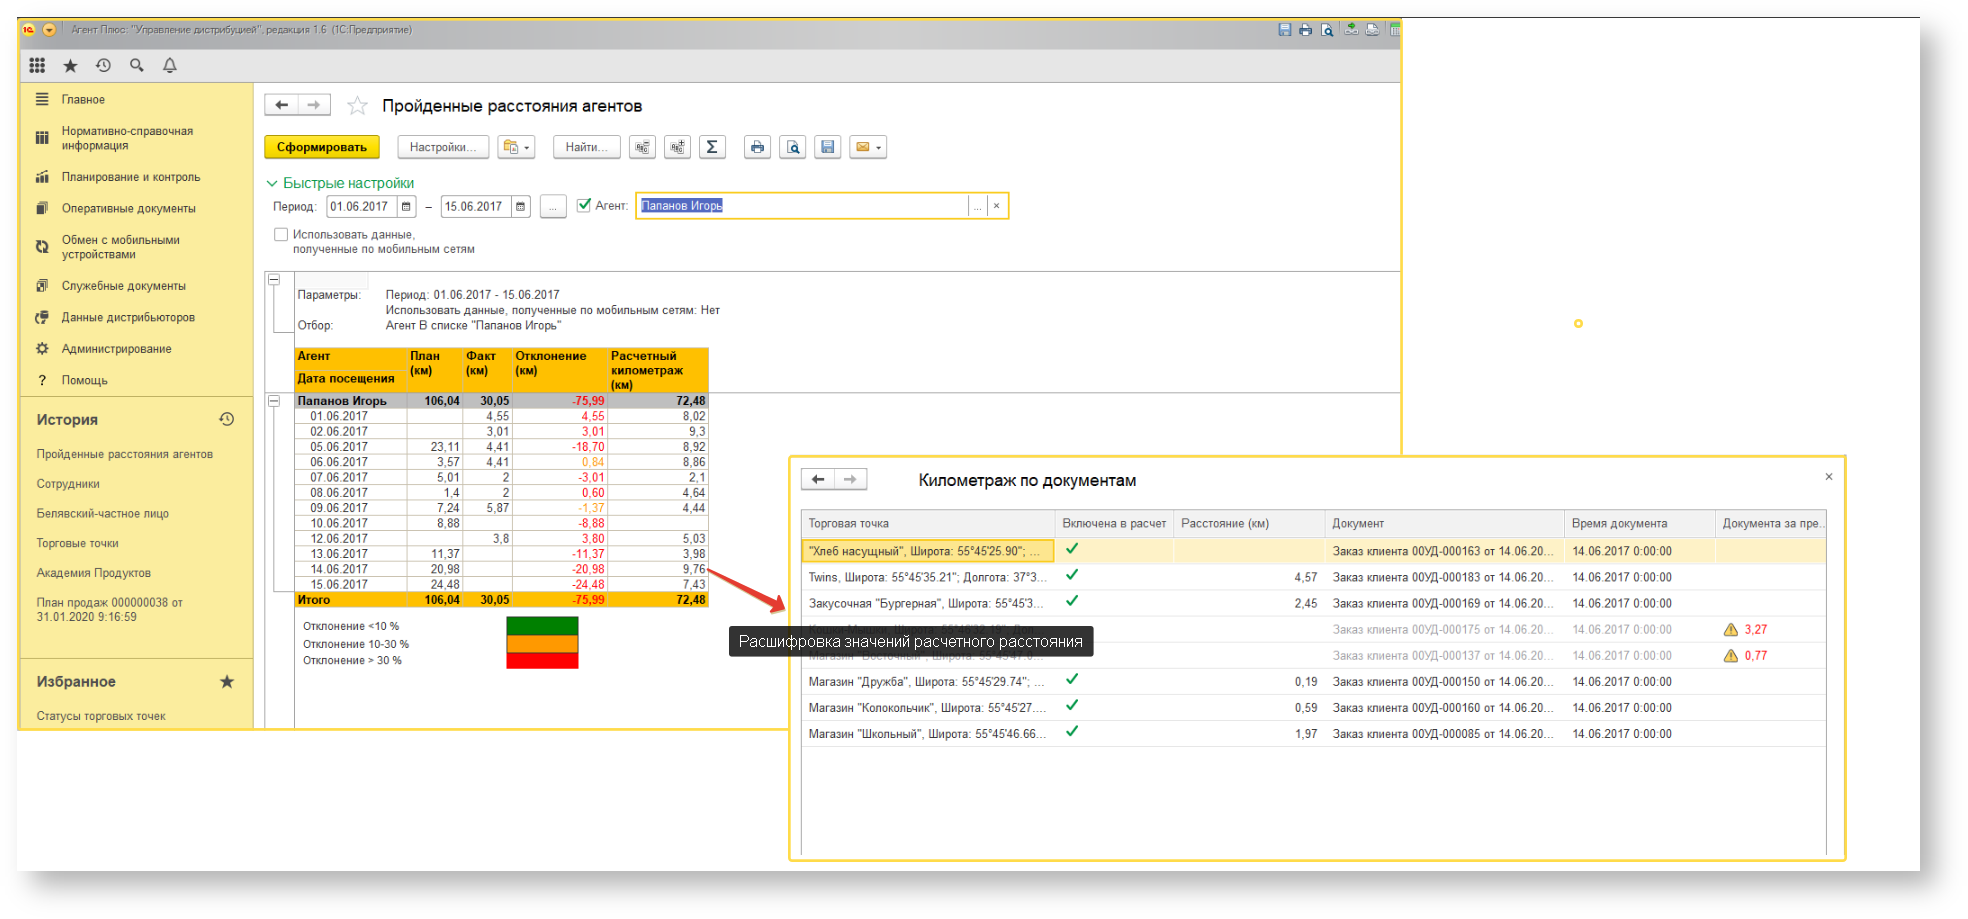Toggle included checkmark for Магазин 'Дружба' row
This screenshot has height=919, width=1968.
1072,679
